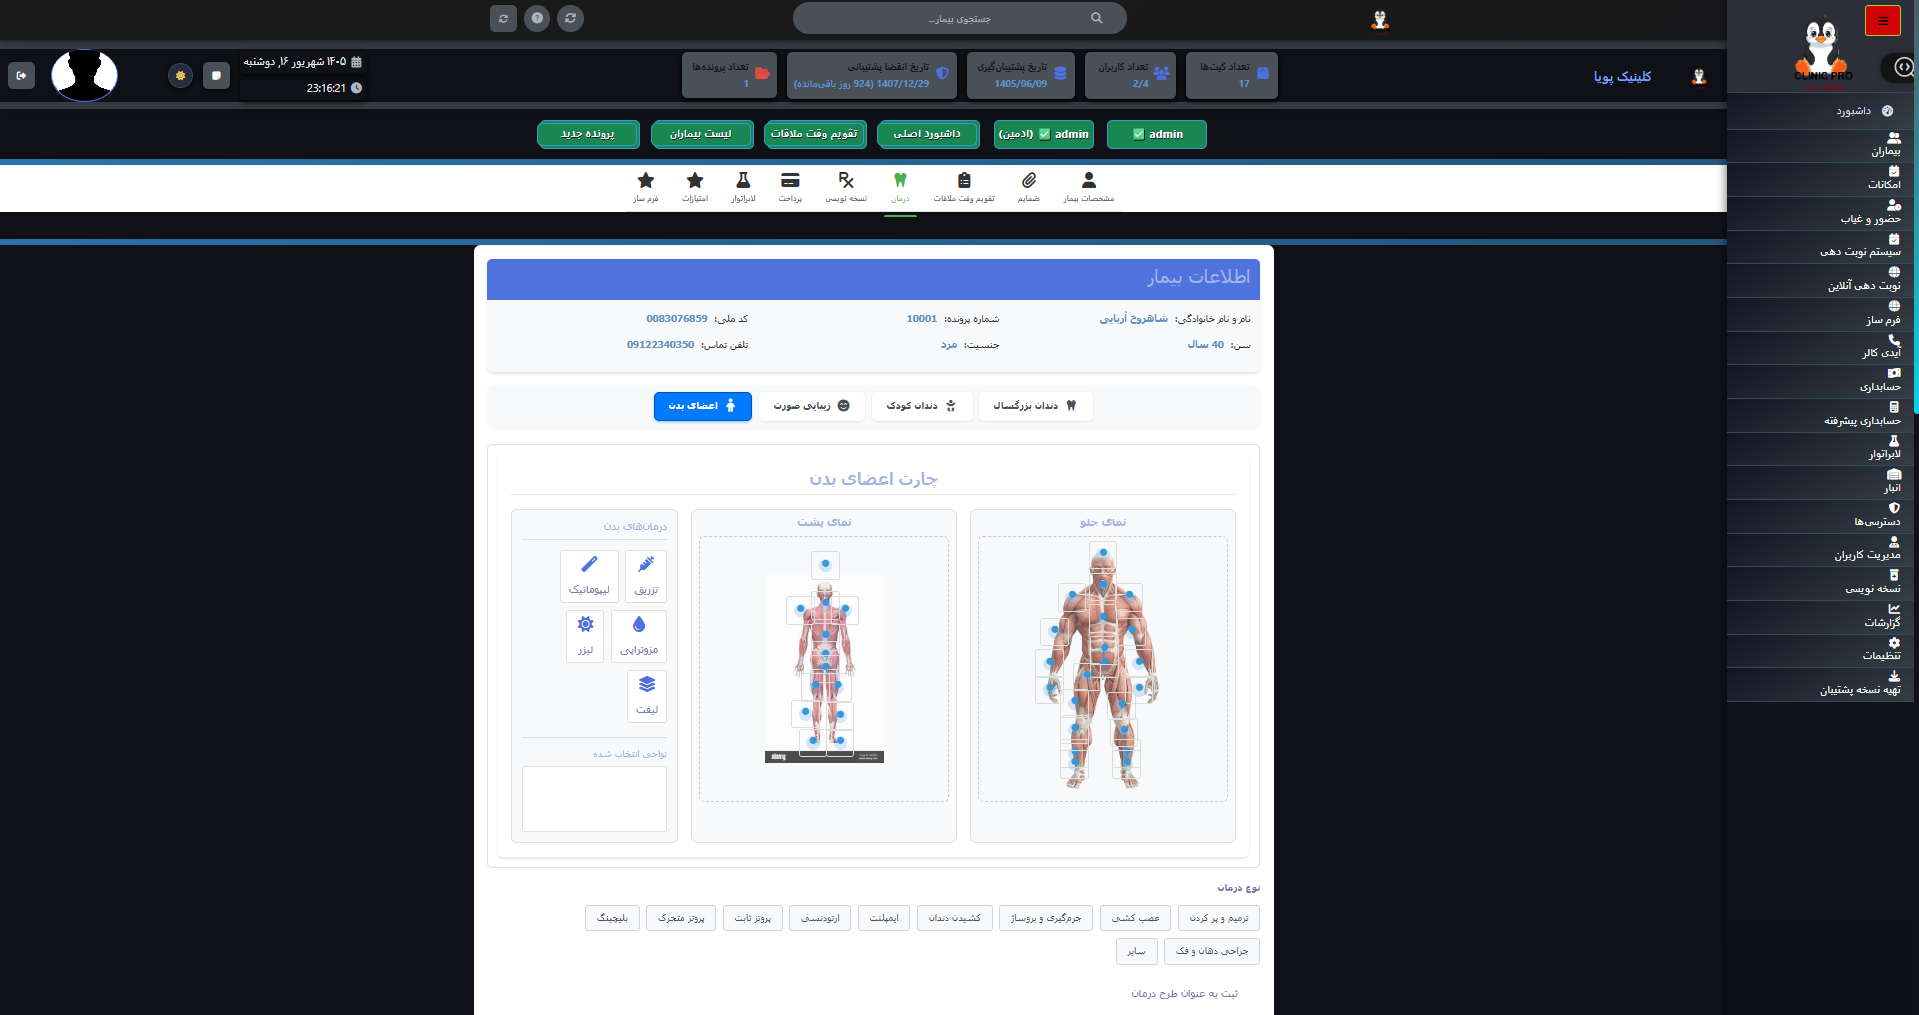
Task: Open Dashboard (داشبورد) in sidebar
Action: 1820,111
